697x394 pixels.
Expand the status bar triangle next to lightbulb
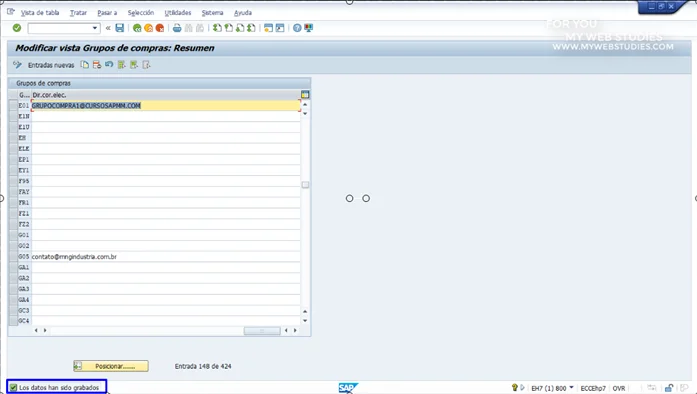pyautogui.click(x=522, y=387)
